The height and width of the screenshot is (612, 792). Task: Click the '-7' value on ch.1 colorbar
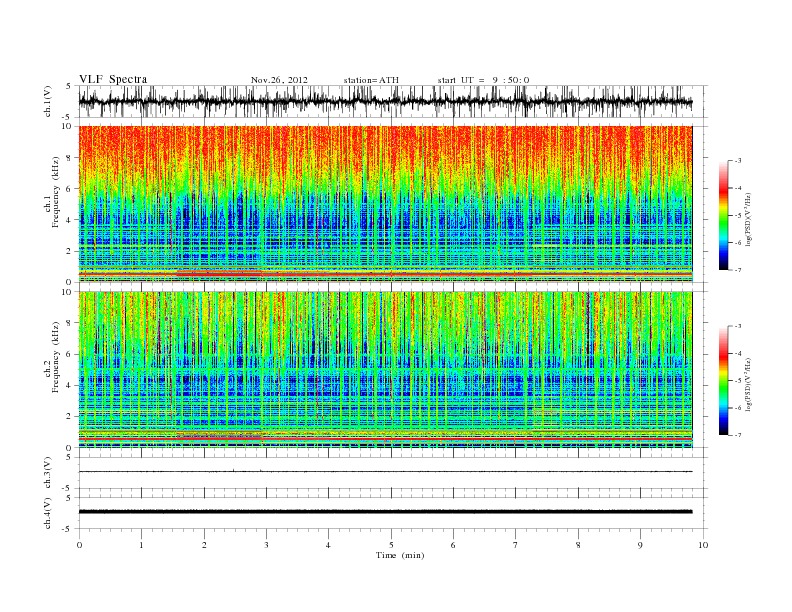click(x=737, y=270)
